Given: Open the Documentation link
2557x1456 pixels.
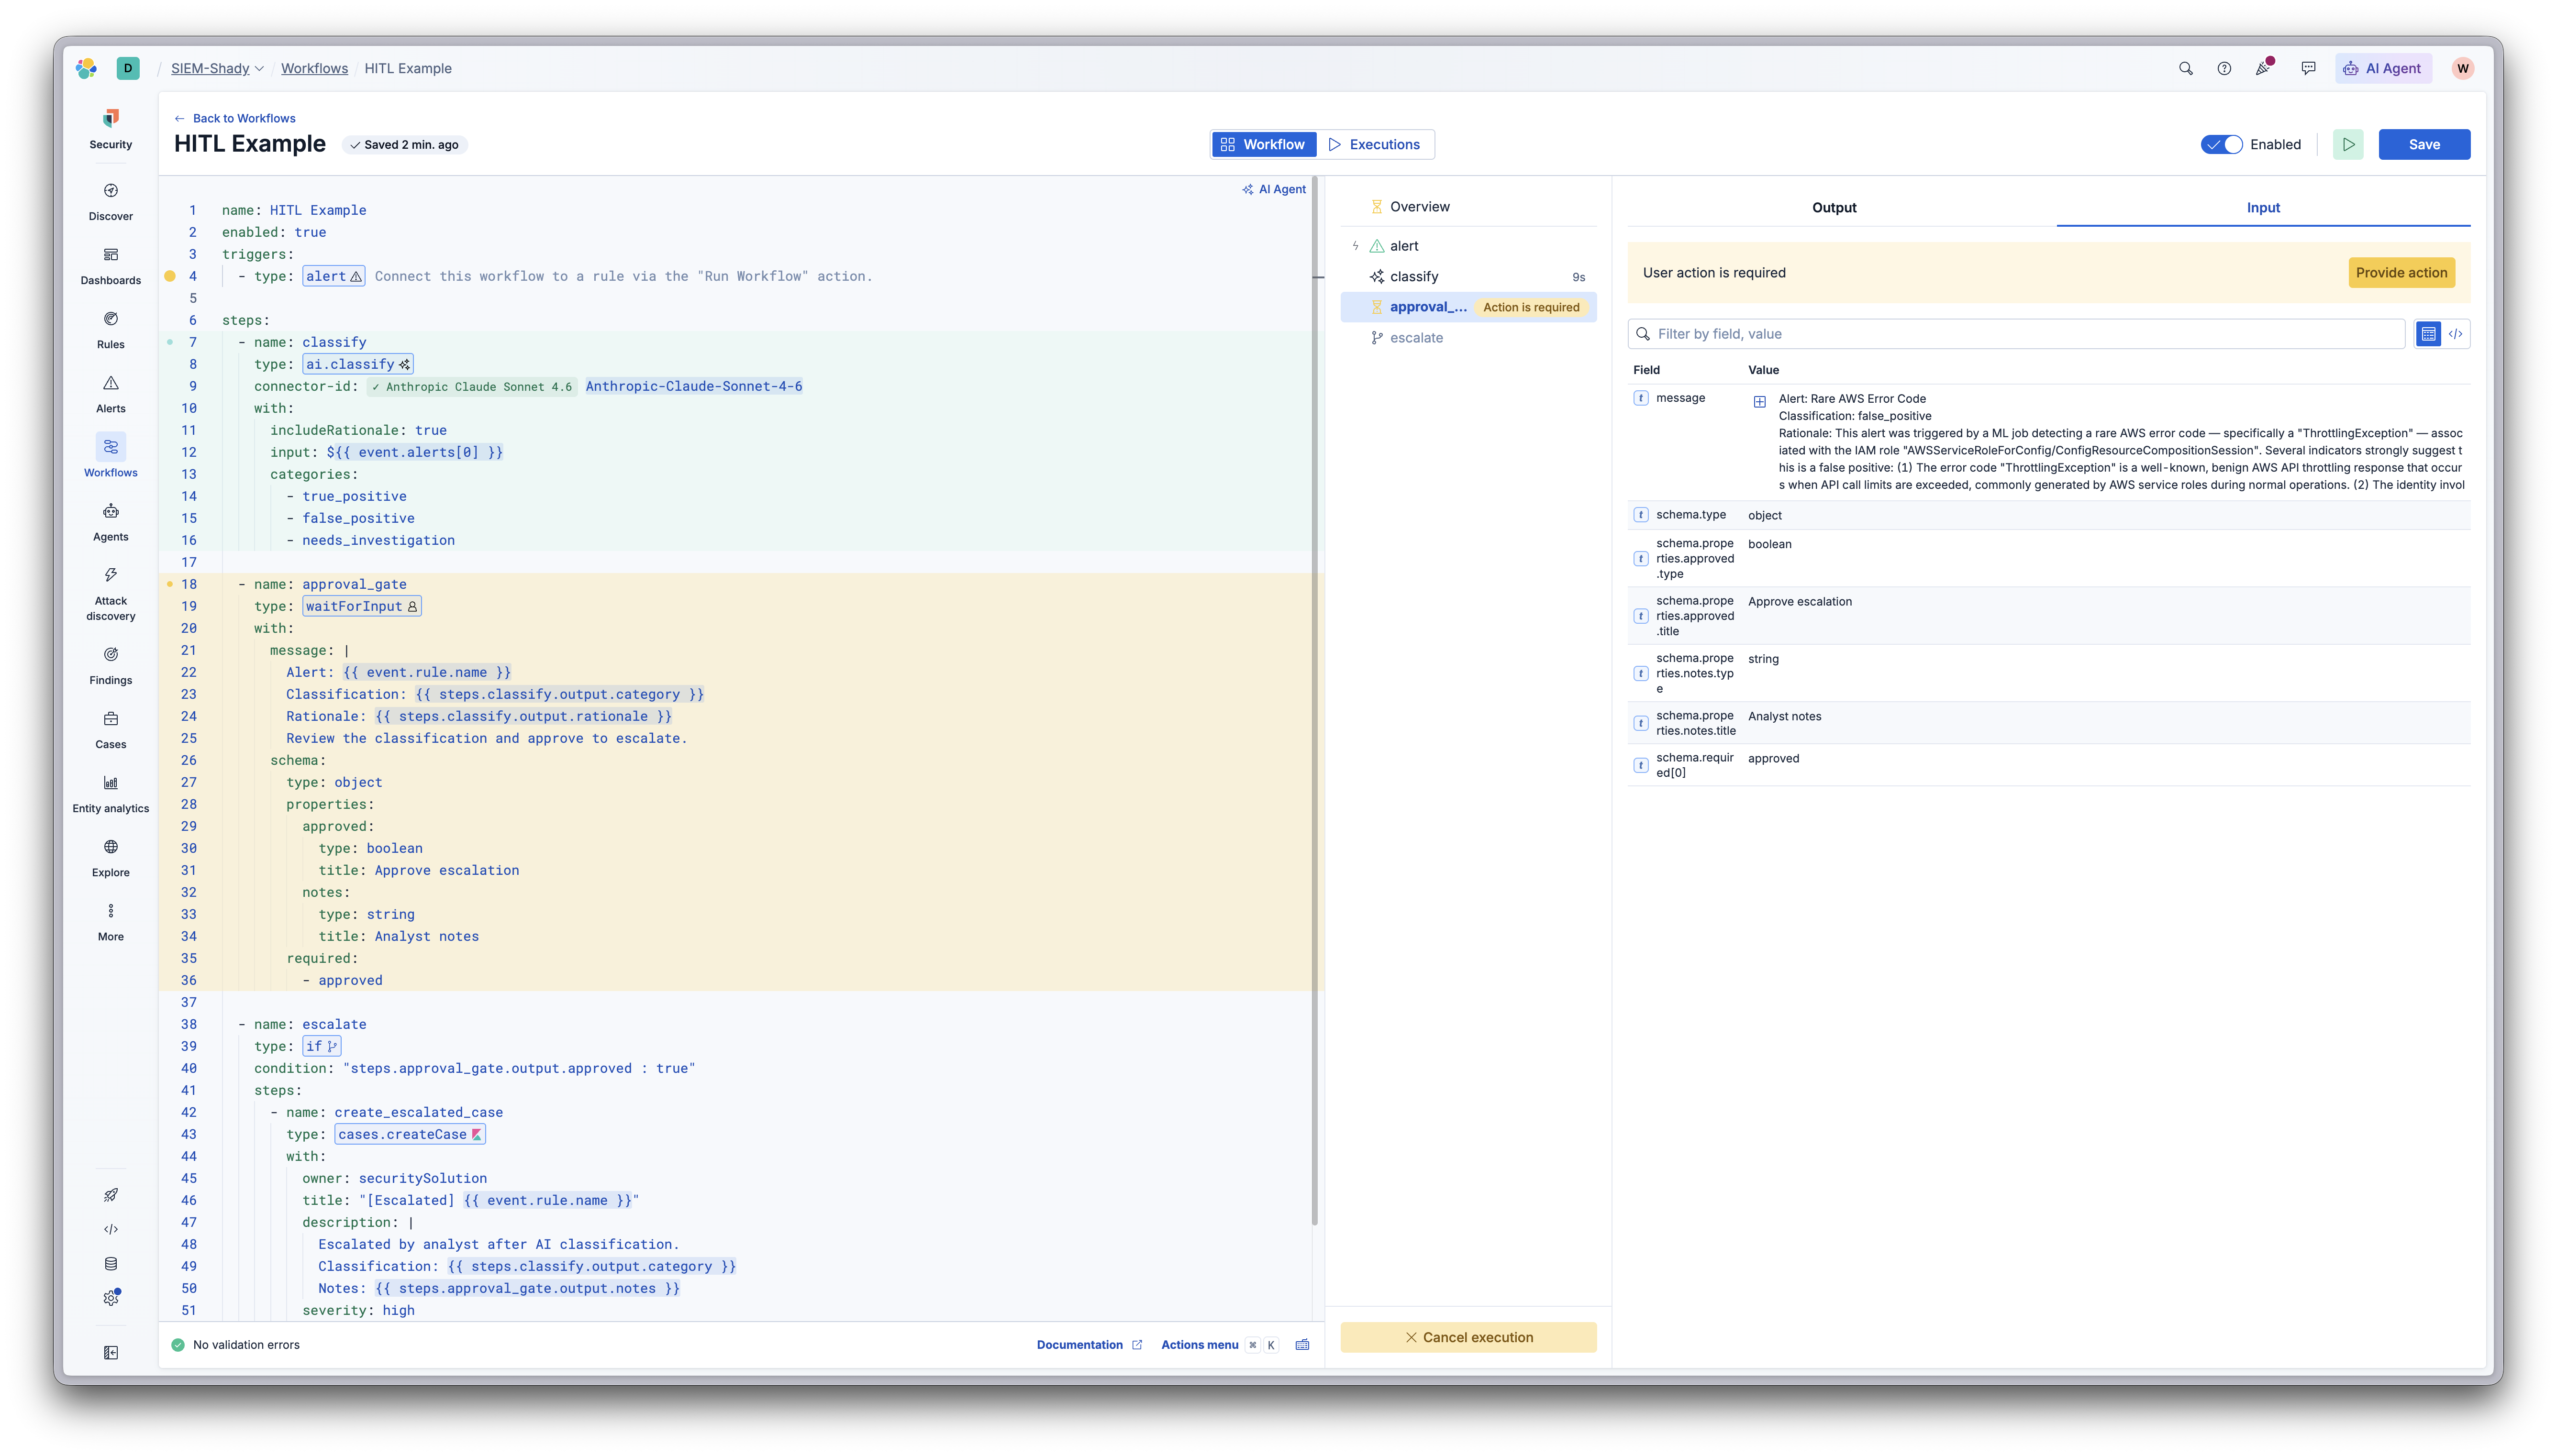Looking at the screenshot, I should pos(1089,1344).
